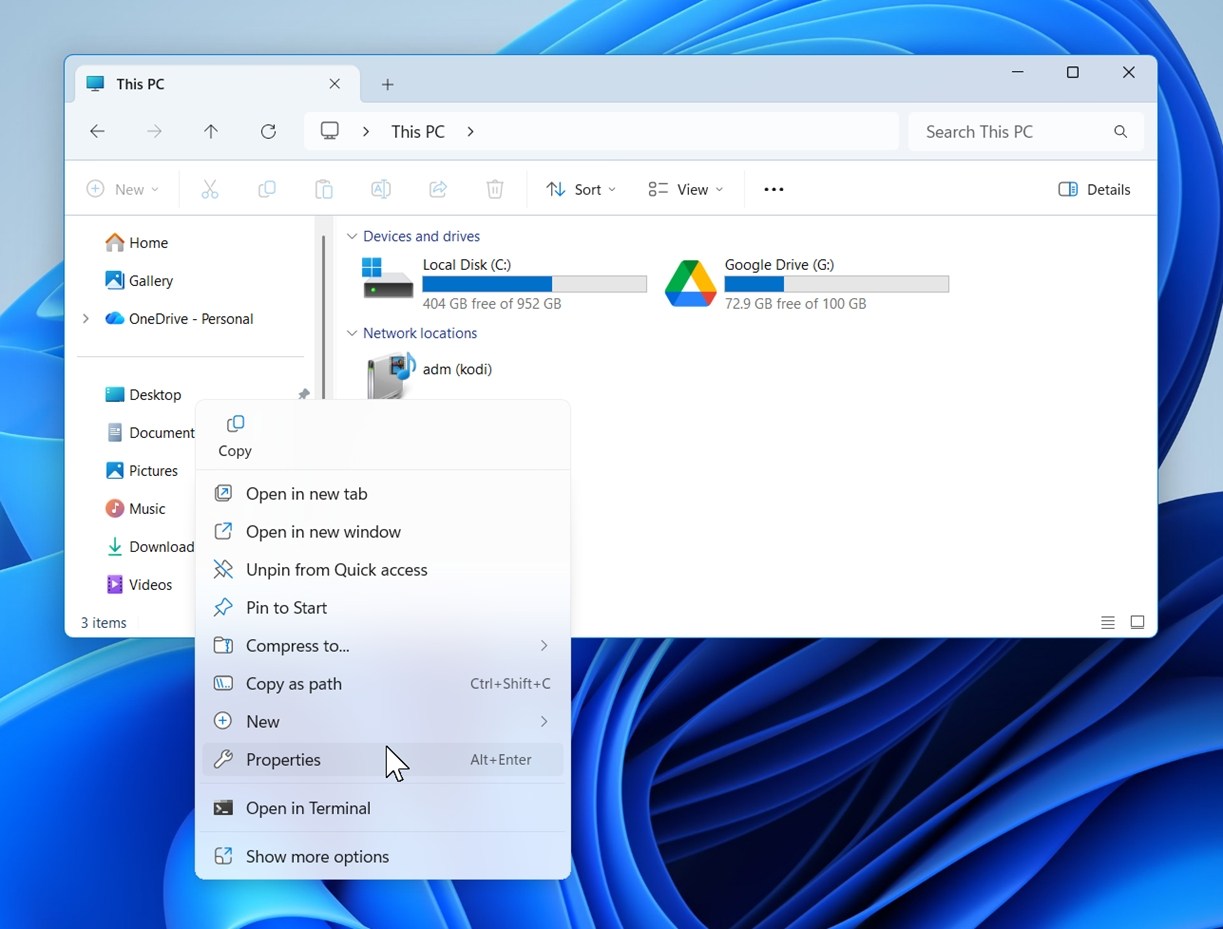Open Music folder in navigation pane
The height and width of the screenshot is (929, 1223).
[x=136, y=509]
